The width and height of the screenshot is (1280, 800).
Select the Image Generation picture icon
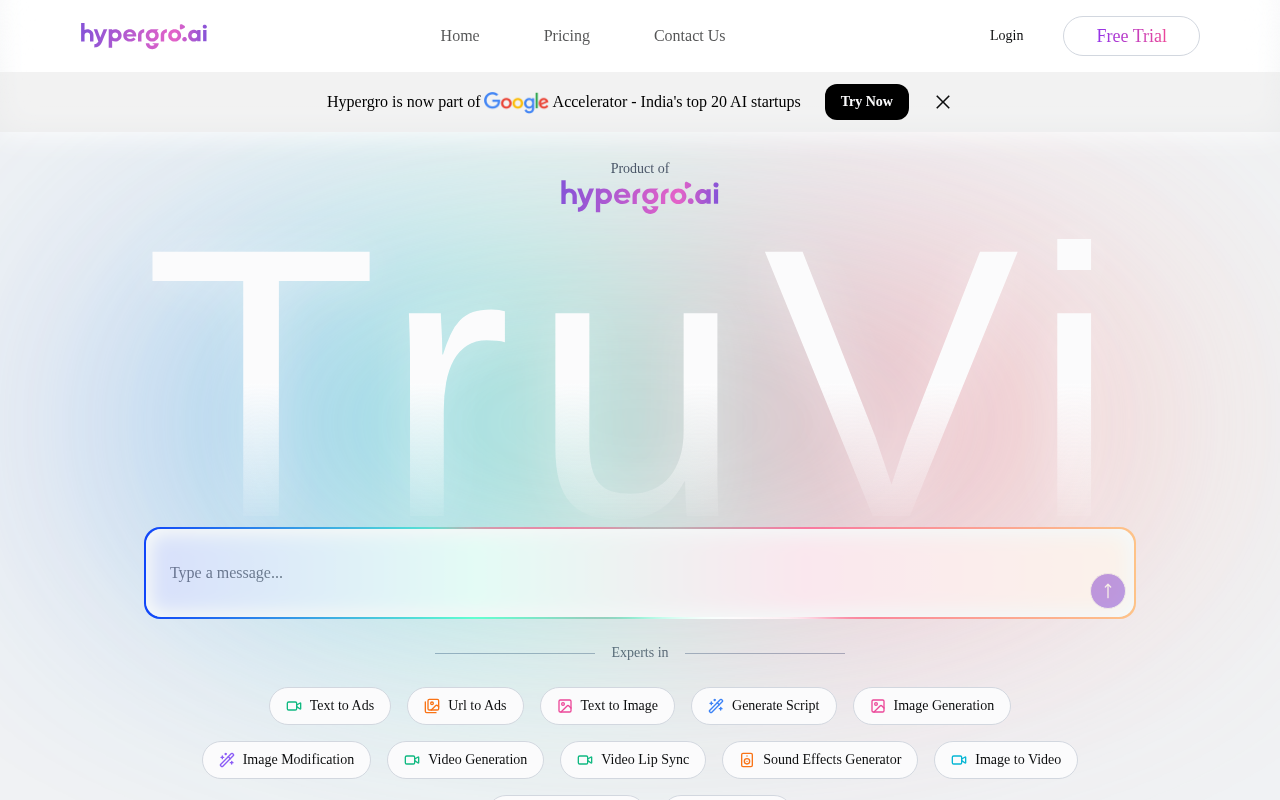pos(876,705)
